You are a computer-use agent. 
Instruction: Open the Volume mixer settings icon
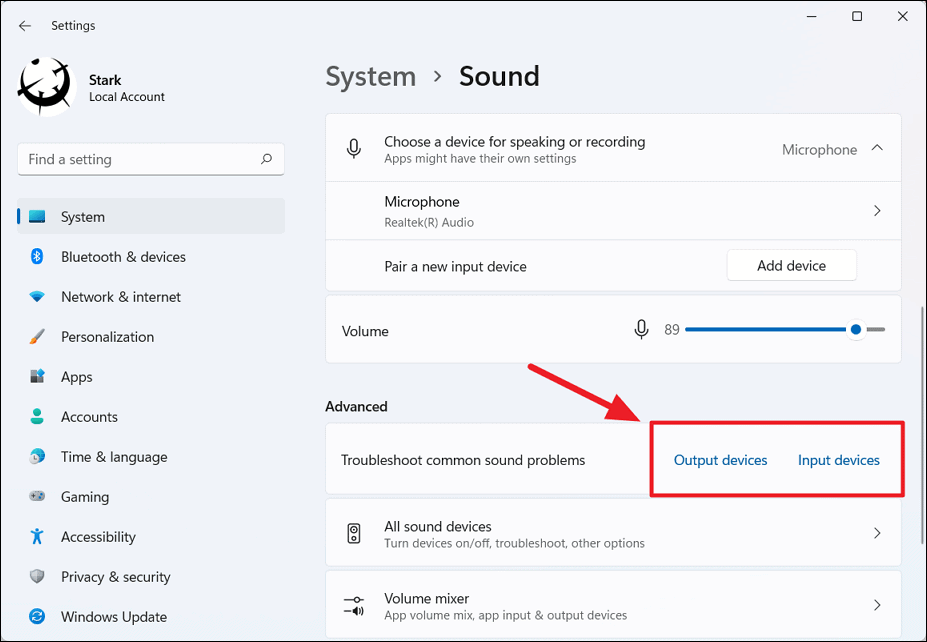coord(353,605)
